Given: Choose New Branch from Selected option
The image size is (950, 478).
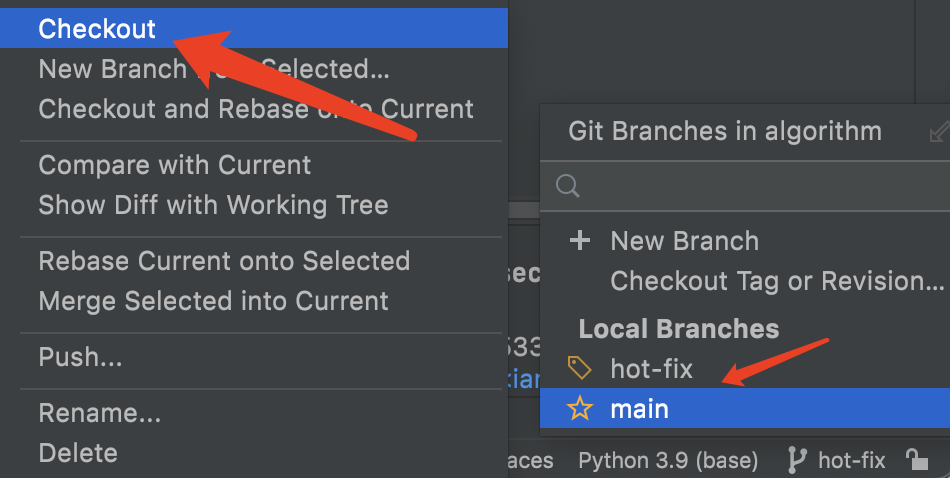Looking at the screenshot, I should (110, 69).
